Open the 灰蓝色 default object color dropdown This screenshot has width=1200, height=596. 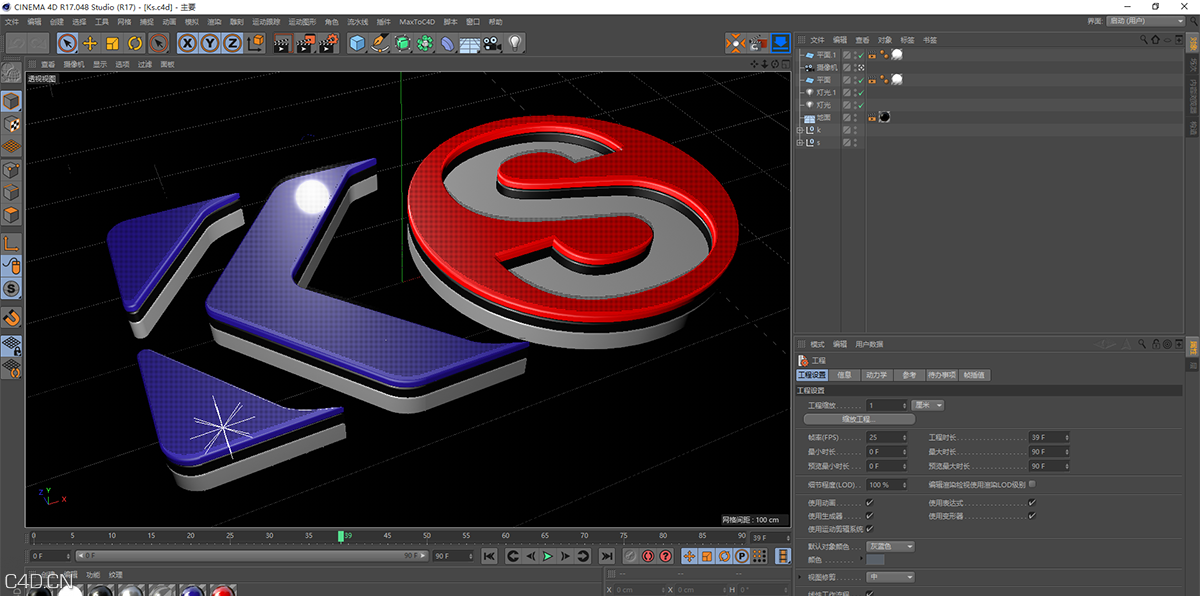891,546
